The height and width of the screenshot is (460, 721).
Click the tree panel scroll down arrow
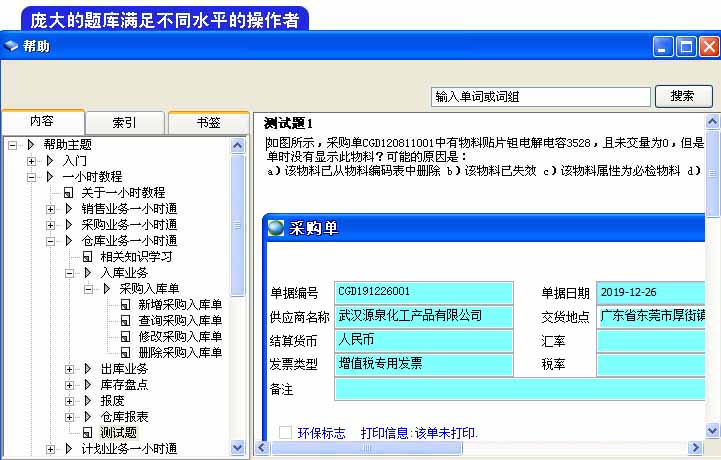tap(238, 448)
